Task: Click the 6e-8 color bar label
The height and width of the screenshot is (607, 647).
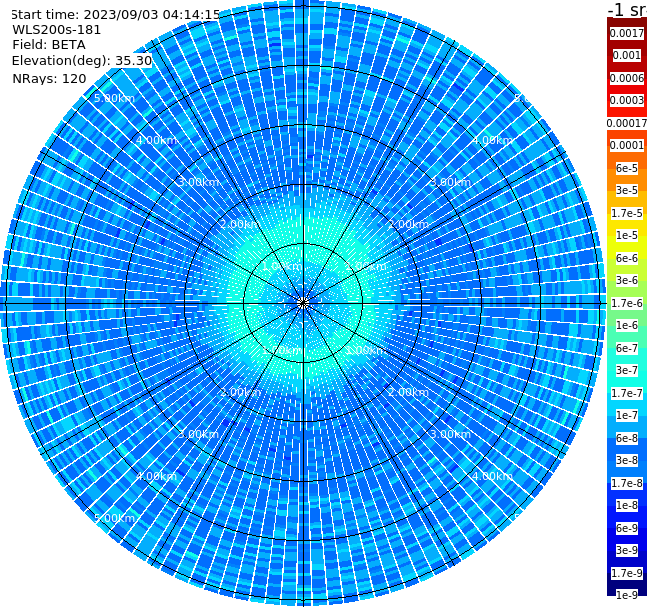Action: click(627, 438)
